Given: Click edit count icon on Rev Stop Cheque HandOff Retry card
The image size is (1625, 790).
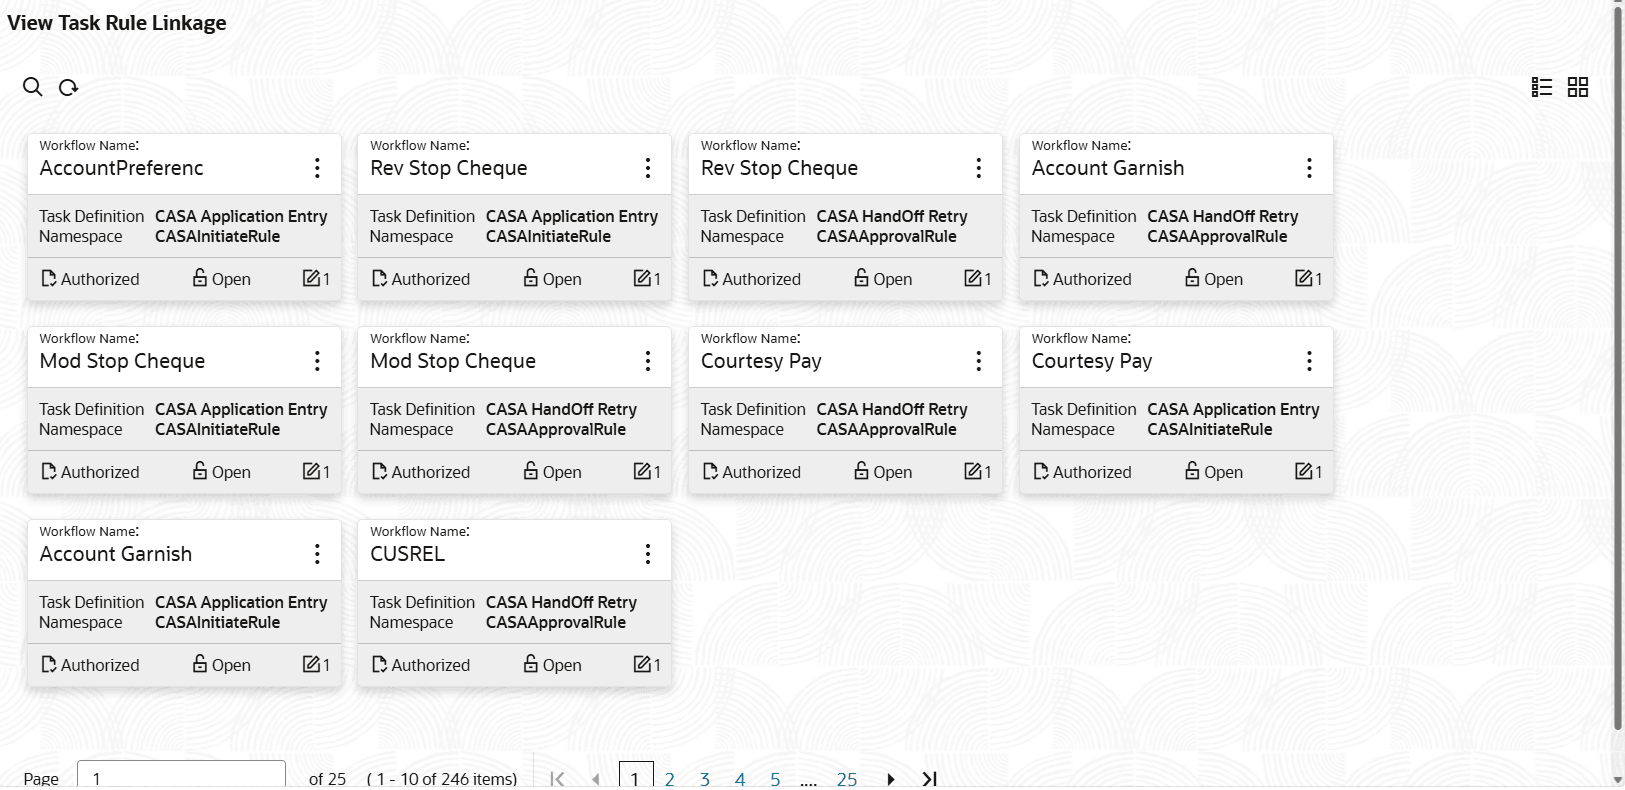Looking at the screenshot, I should pyautogui.click(x=972, y=278).
